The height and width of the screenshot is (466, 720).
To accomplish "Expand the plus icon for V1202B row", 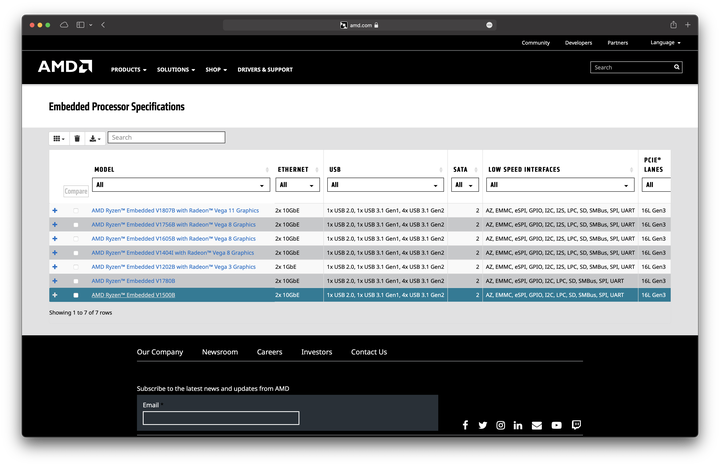I will click(55, 267).
